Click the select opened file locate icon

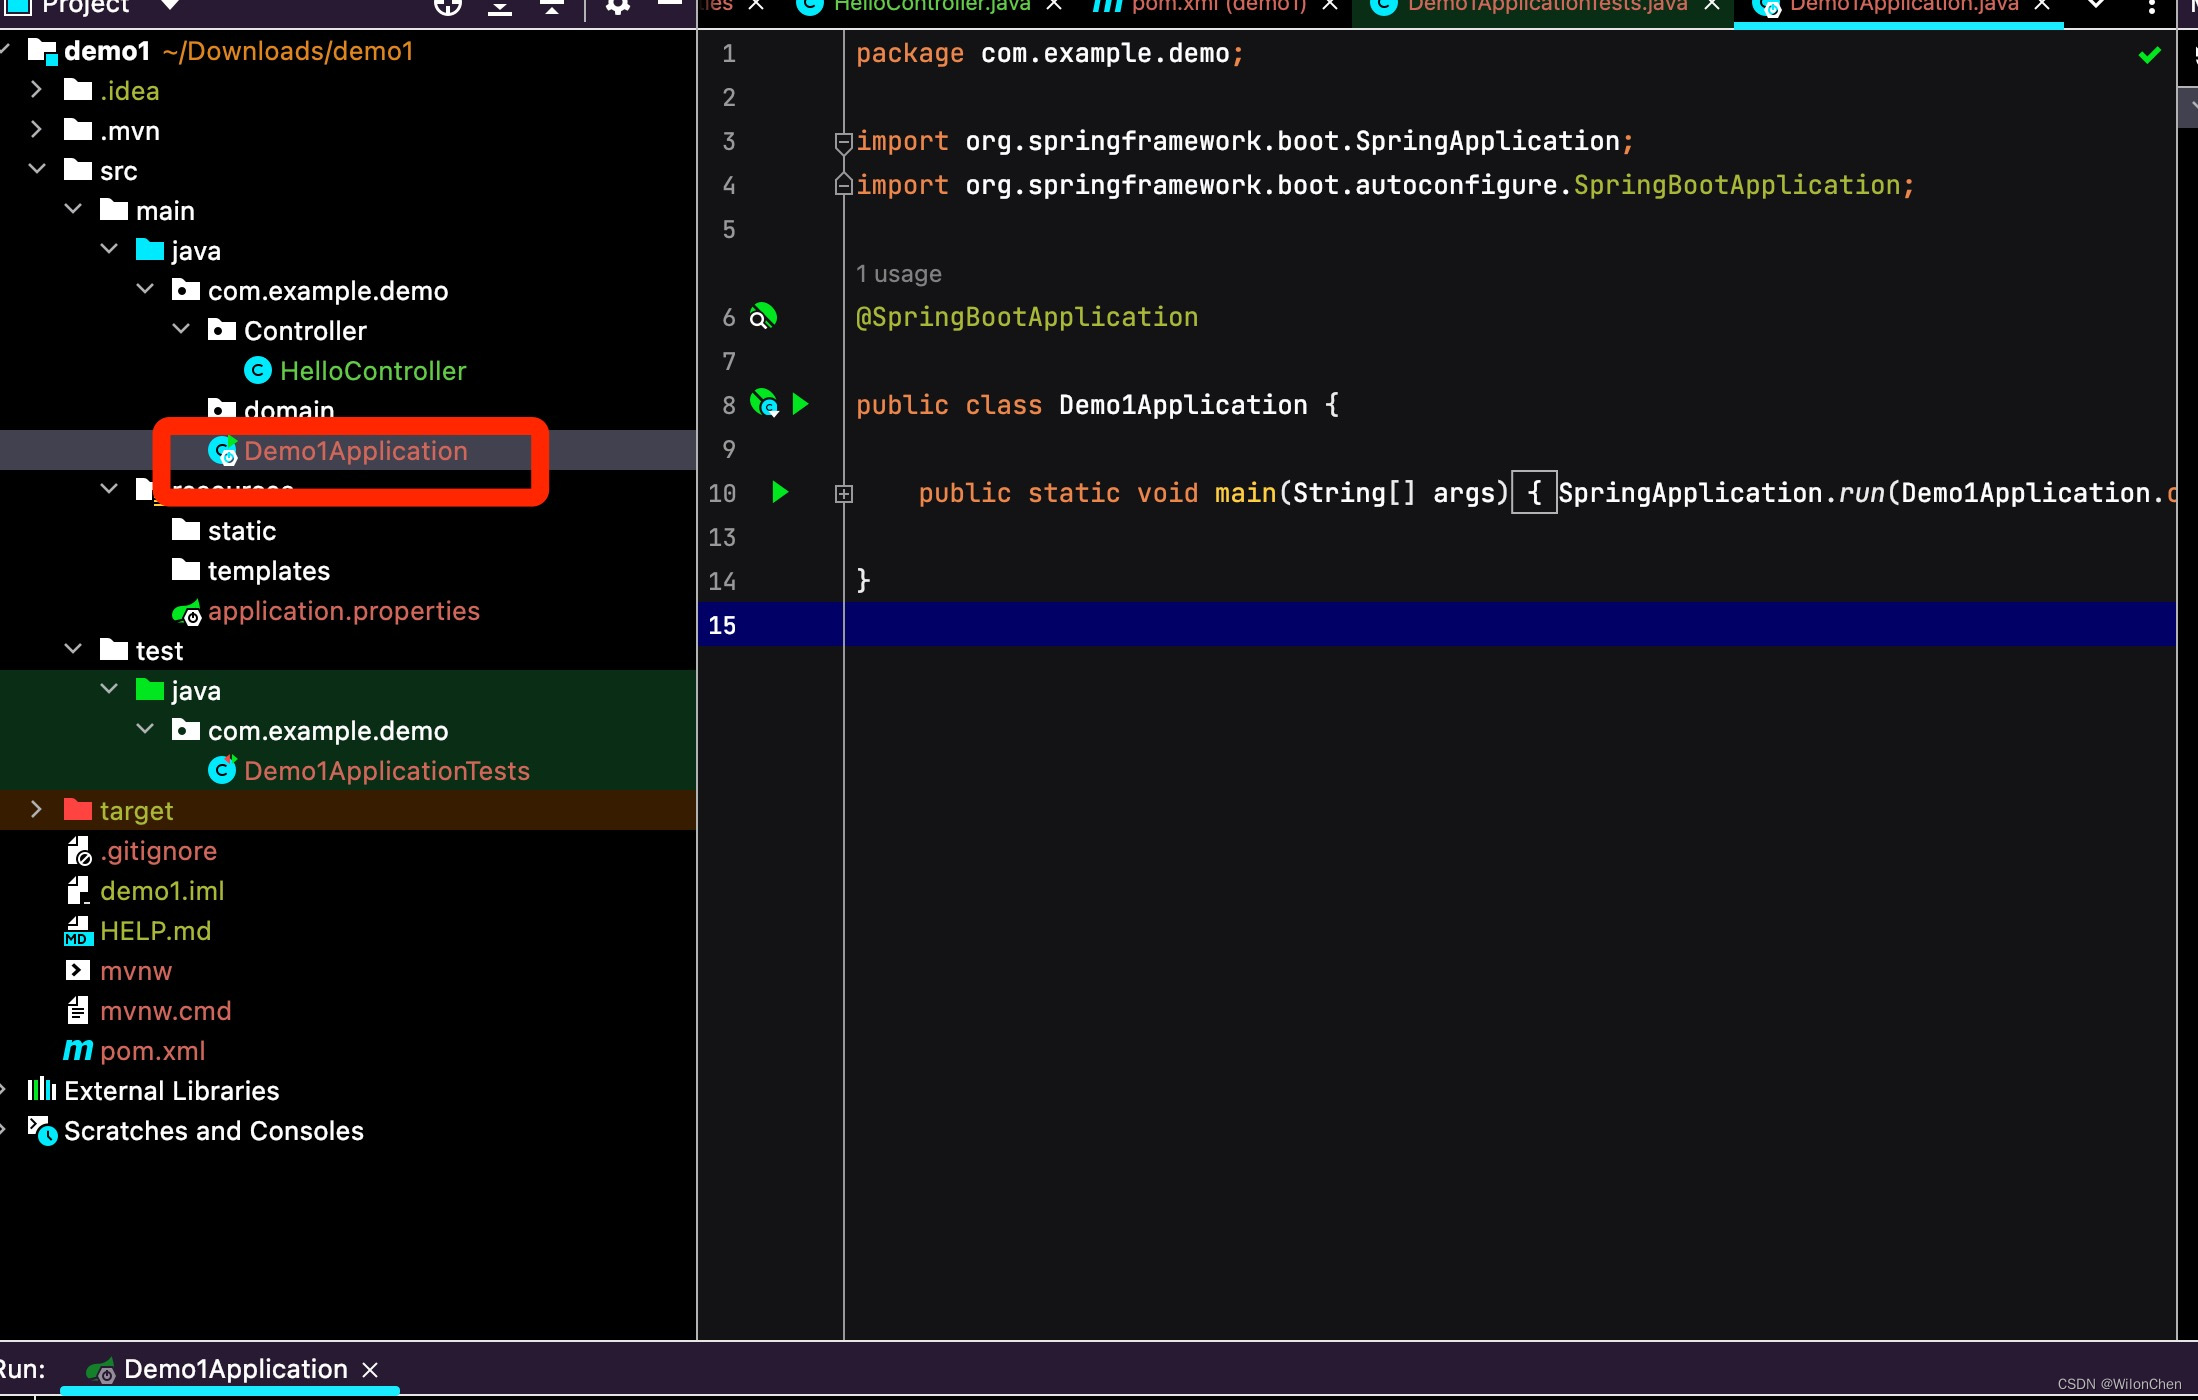click(448, 7)
